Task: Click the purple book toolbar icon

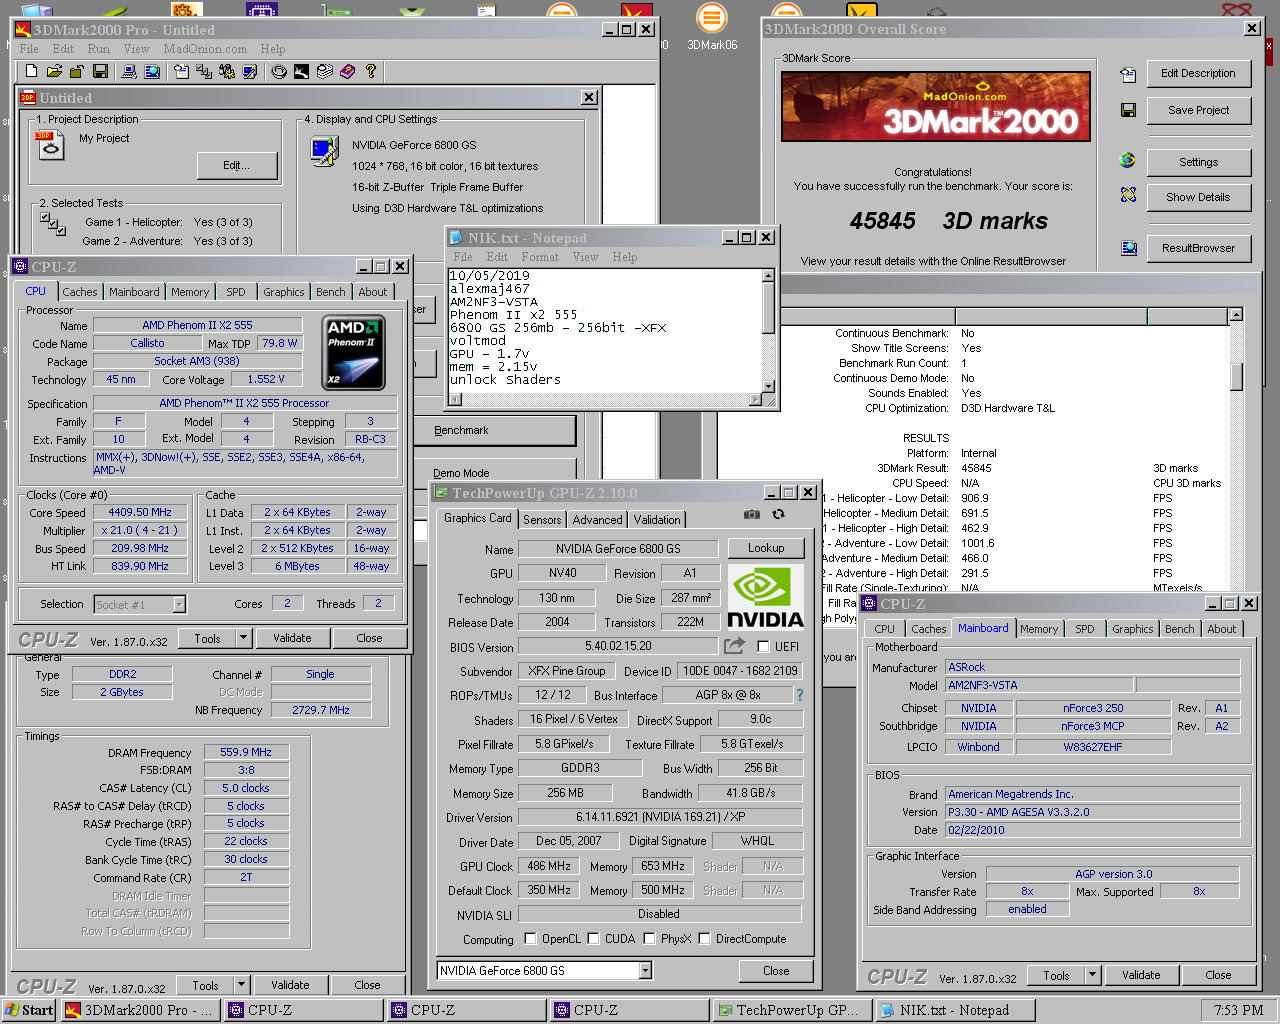Action: 348,71
